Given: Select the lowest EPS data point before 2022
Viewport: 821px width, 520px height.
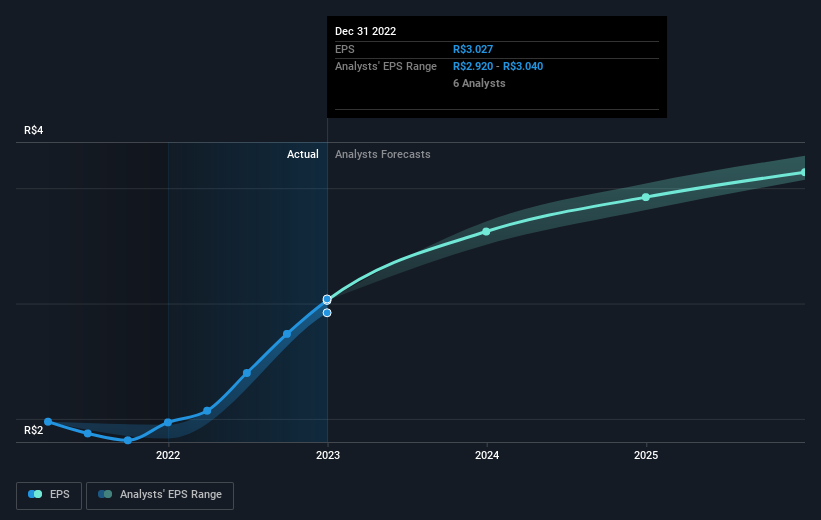Looking at the screenshot, I should tap(128, 440).
